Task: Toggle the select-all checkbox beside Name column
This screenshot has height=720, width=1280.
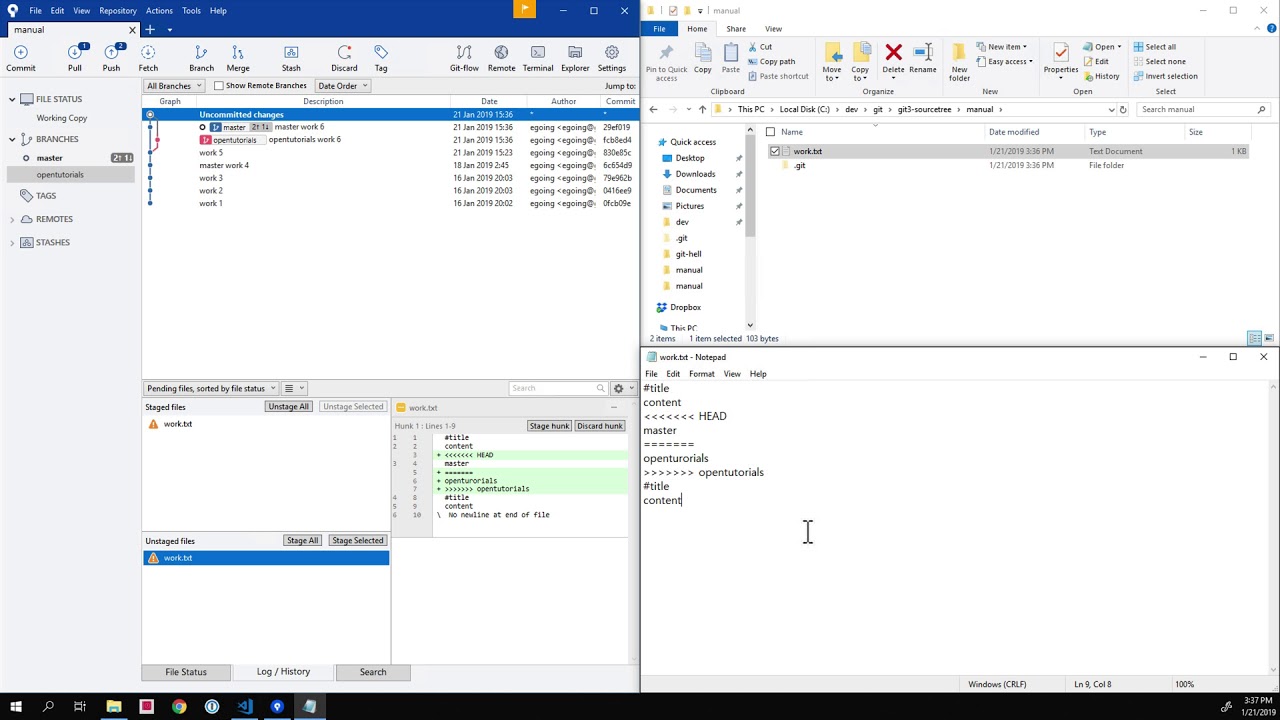Action: tap(770, 132)
